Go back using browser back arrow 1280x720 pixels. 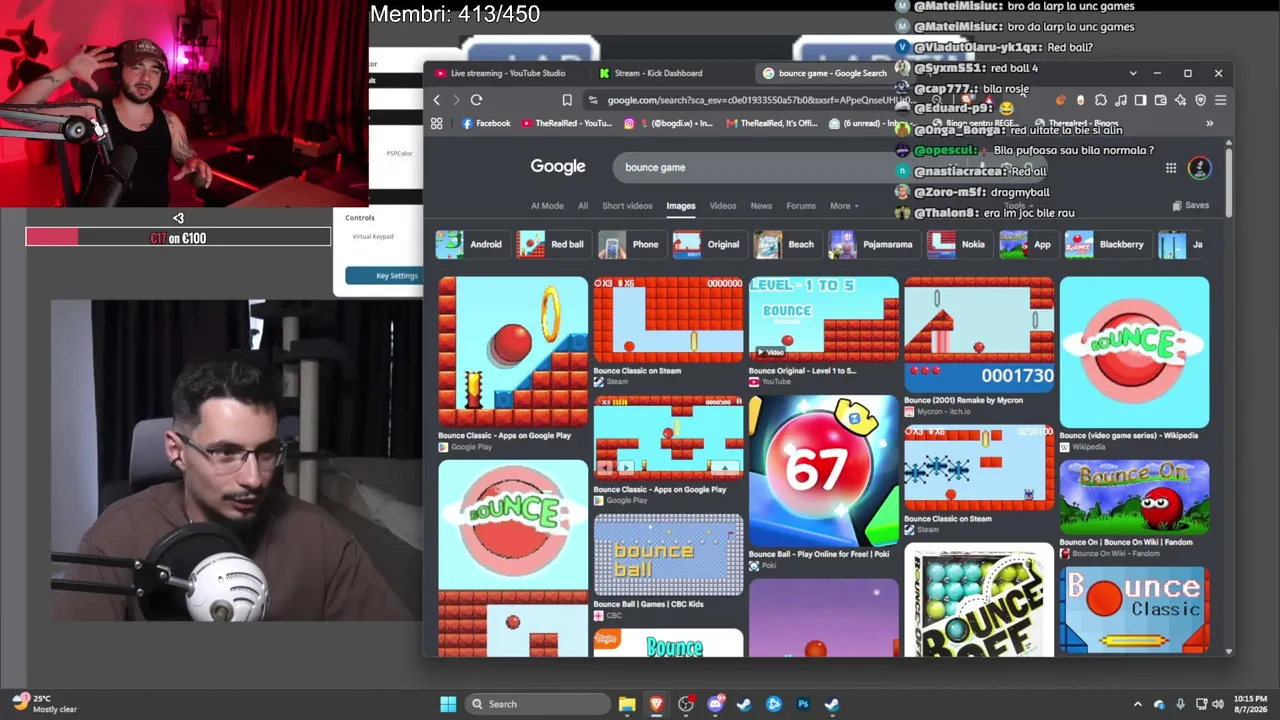click(x=437, y=100)
